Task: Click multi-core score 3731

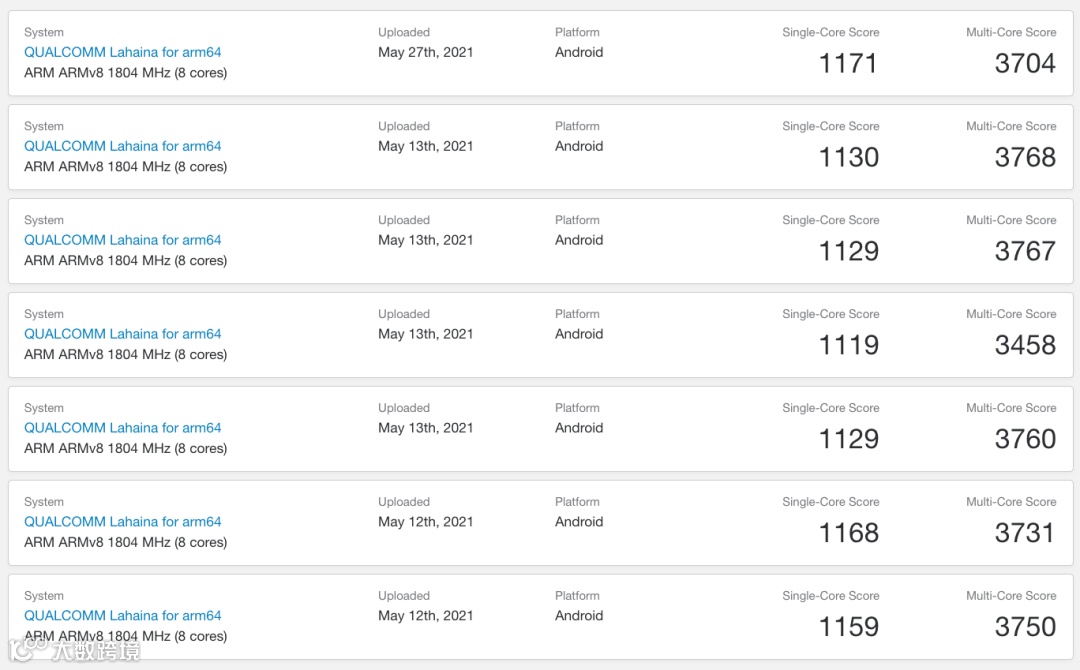Action: coord(1025,533)
